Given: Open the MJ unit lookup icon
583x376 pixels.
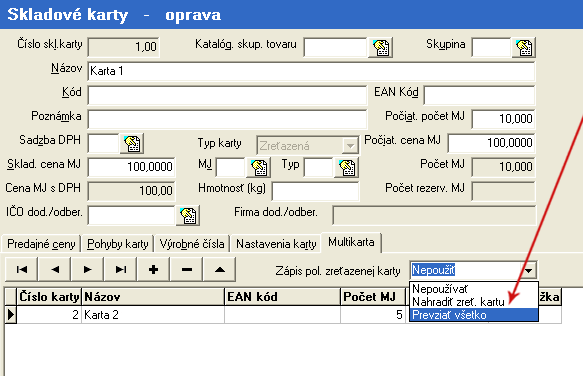Looking at the screenshot, I should pos(258,167).
